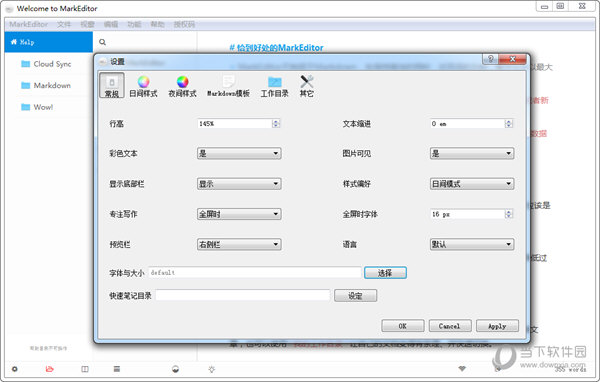Image resolution: width=600 pixels, height=382 pixels.
Task: Confirm settings with OK button
Action: [403, 326]
